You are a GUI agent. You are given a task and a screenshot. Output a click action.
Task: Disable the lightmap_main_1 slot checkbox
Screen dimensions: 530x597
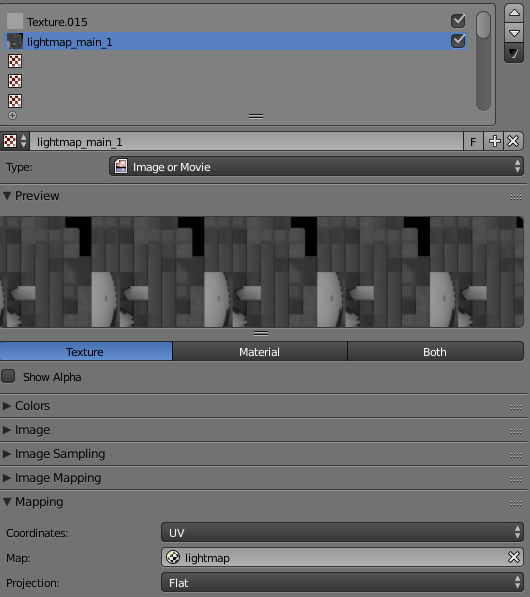tap(458, 41)
